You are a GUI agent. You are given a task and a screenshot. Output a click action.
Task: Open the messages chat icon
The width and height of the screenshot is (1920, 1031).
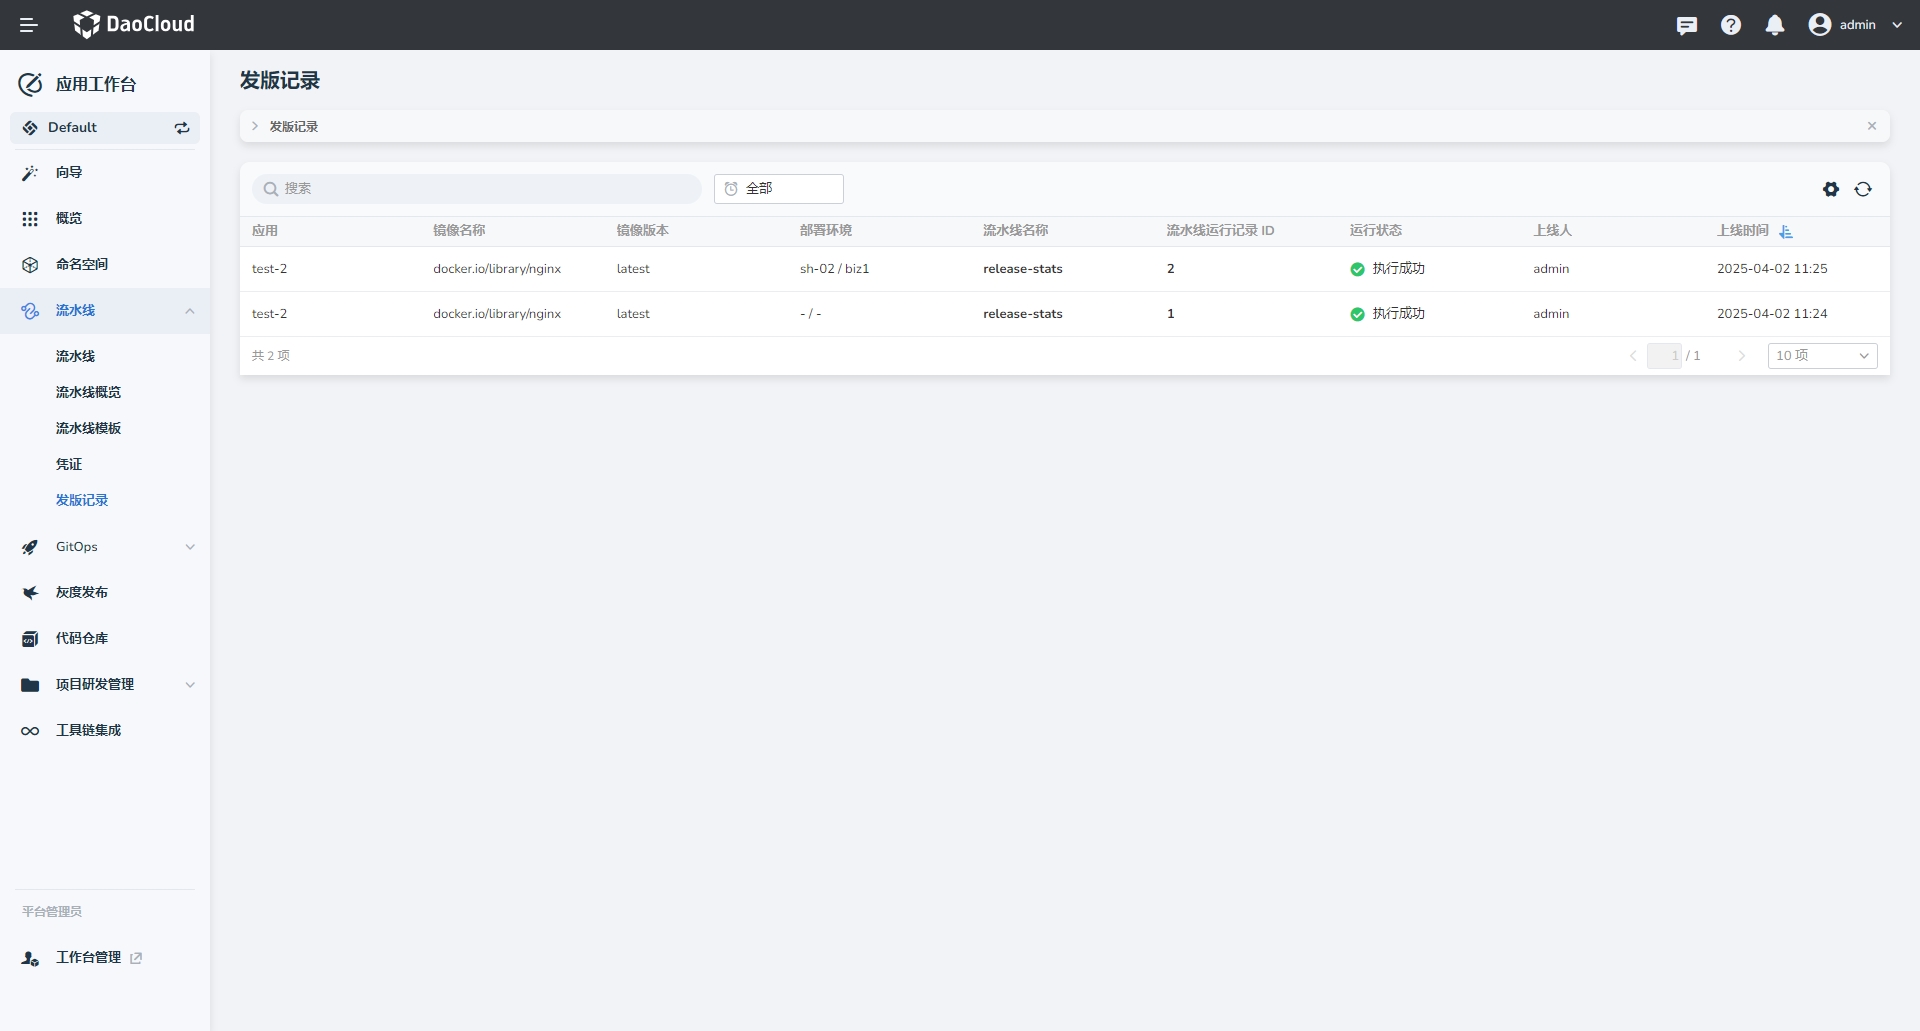pyautogui.click(x=1686, y=25)
